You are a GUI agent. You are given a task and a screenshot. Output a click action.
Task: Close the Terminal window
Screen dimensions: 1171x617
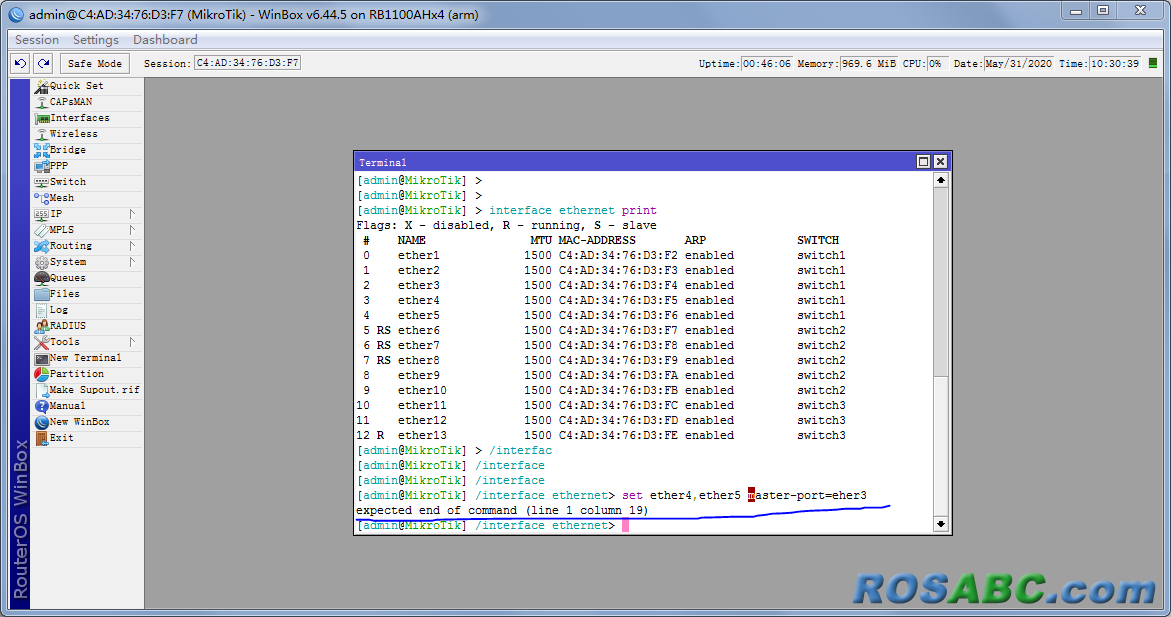click(x=940, y=161)
